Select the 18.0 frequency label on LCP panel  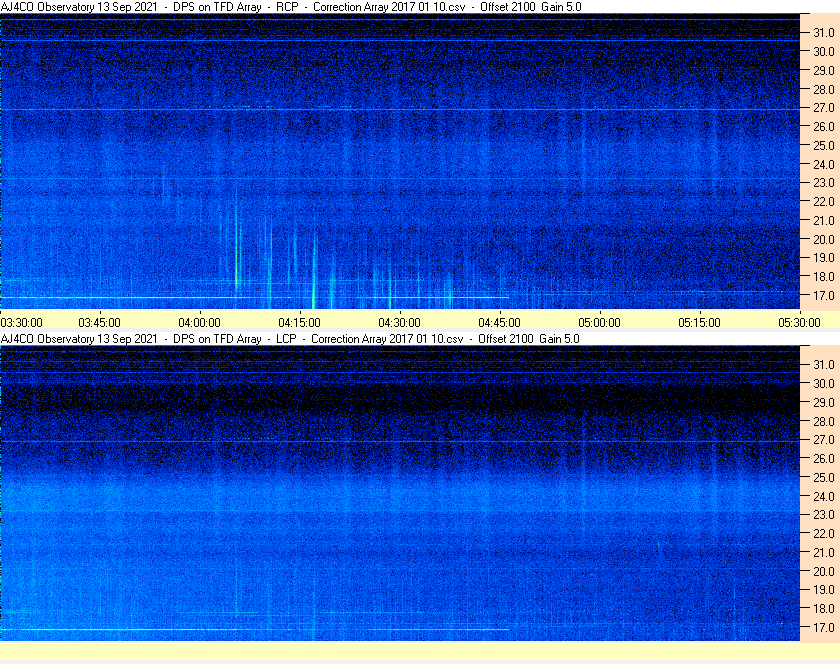pos(824,608)
